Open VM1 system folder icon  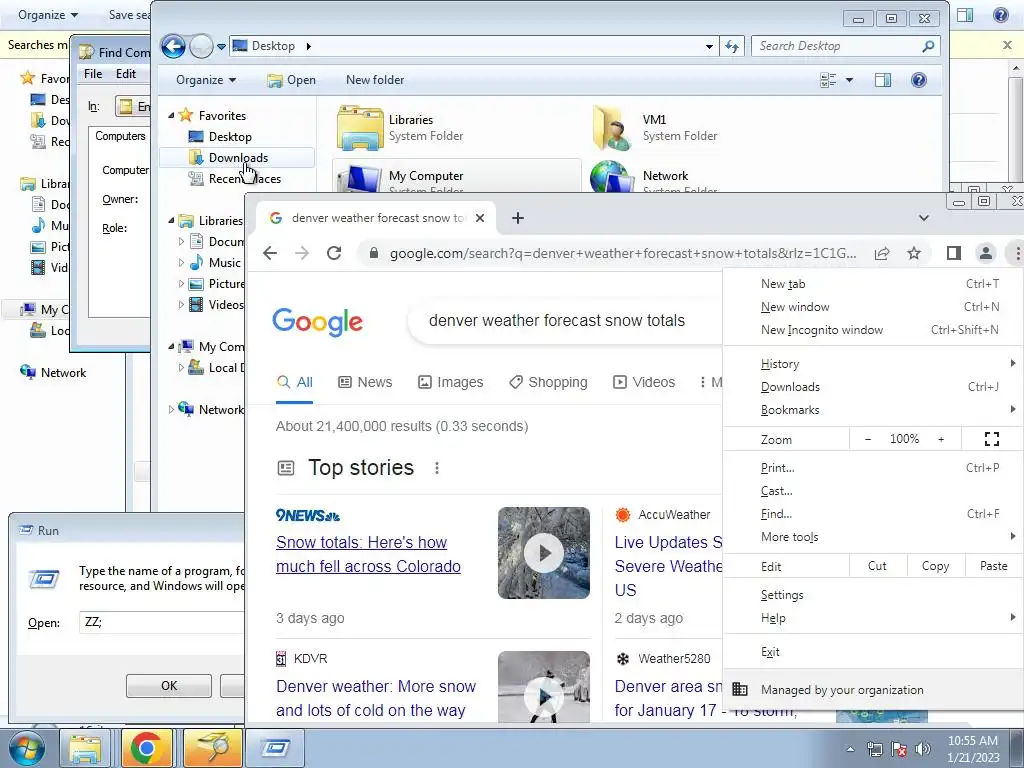(612, 127)
